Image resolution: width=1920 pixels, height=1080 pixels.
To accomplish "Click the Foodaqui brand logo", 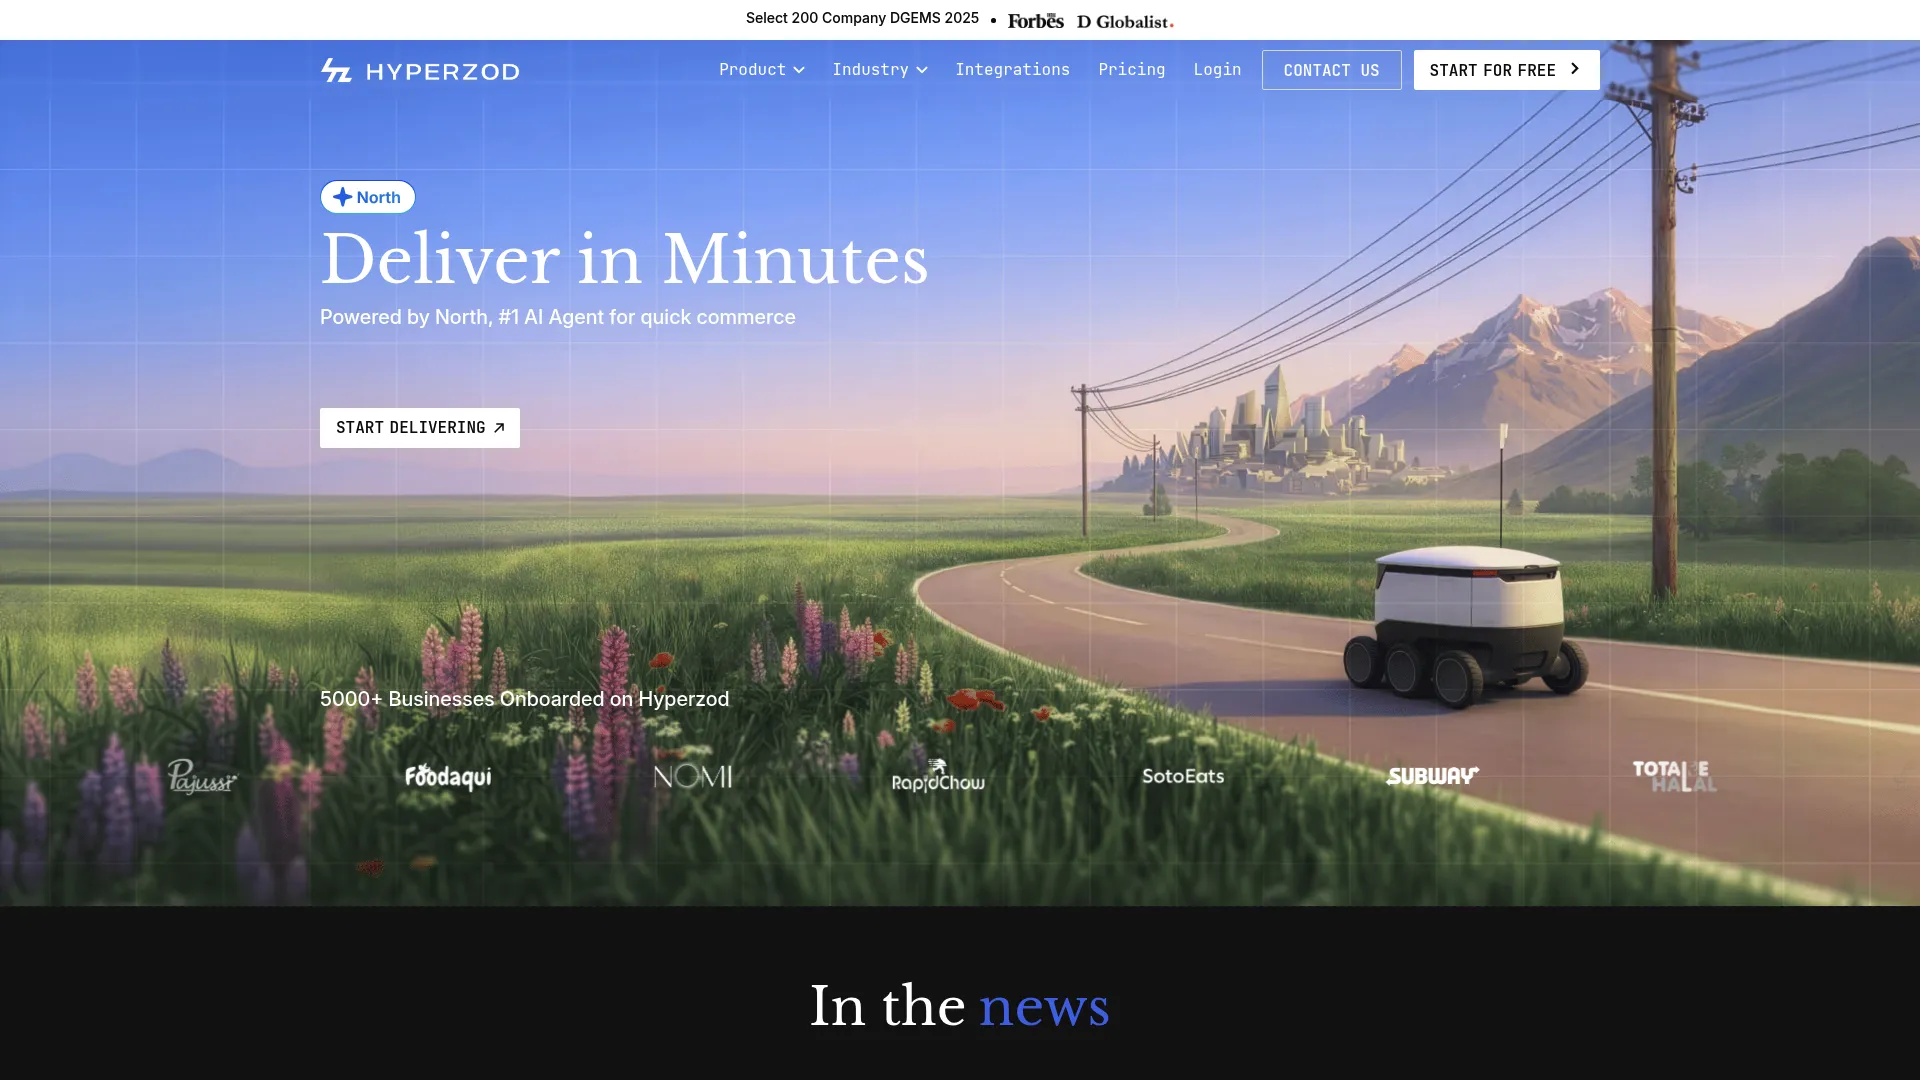I will point(448,776).
